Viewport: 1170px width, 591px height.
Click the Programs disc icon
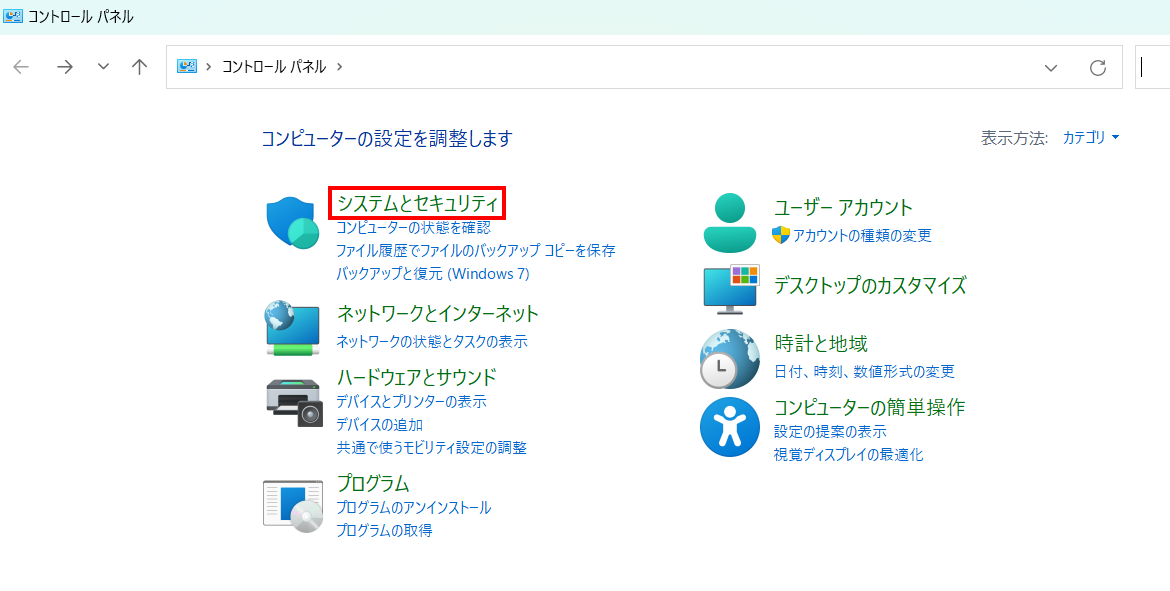click(x=292, y=506)
